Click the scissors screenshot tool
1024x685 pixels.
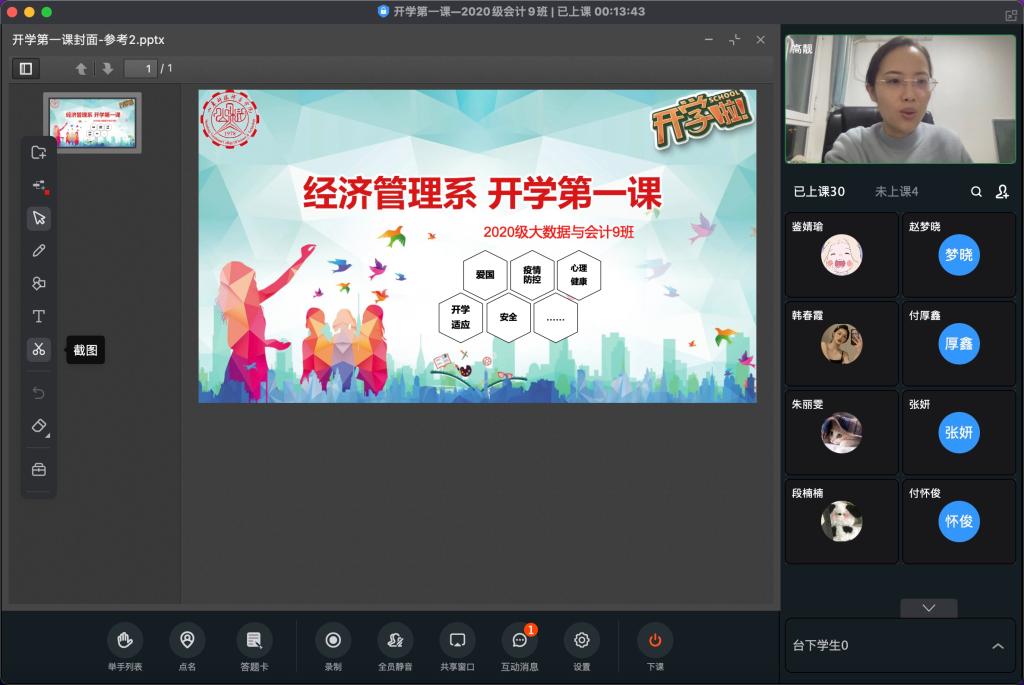39,349
